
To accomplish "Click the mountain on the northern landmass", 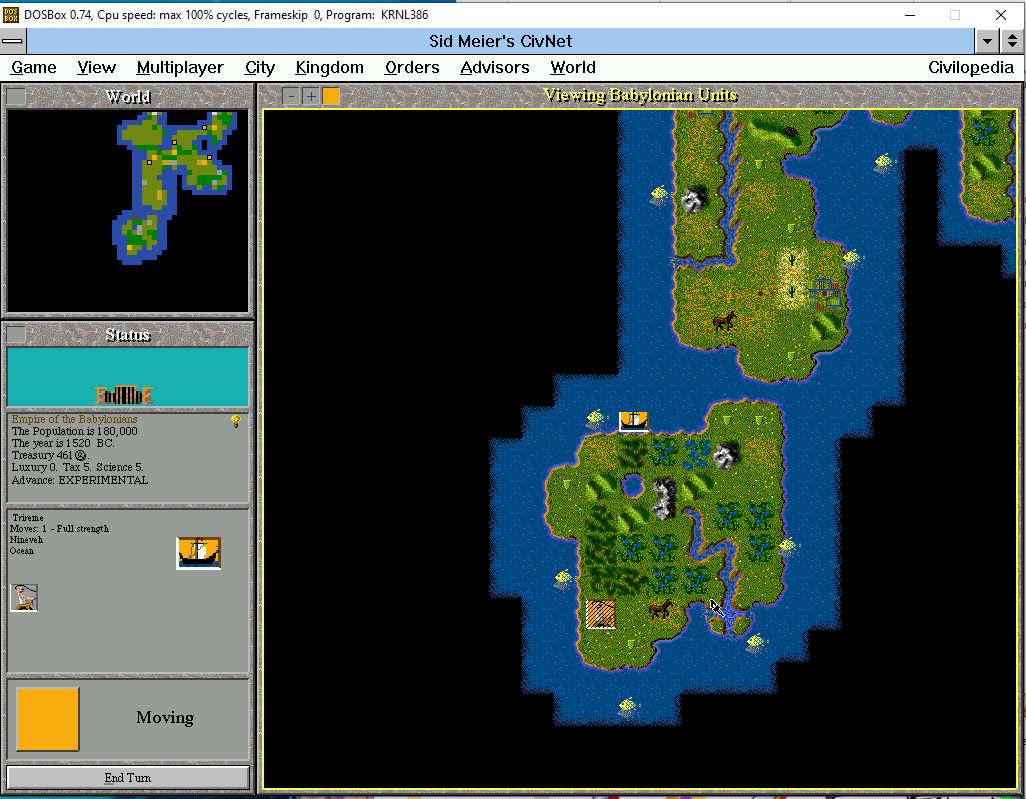I will click(694, 198).
